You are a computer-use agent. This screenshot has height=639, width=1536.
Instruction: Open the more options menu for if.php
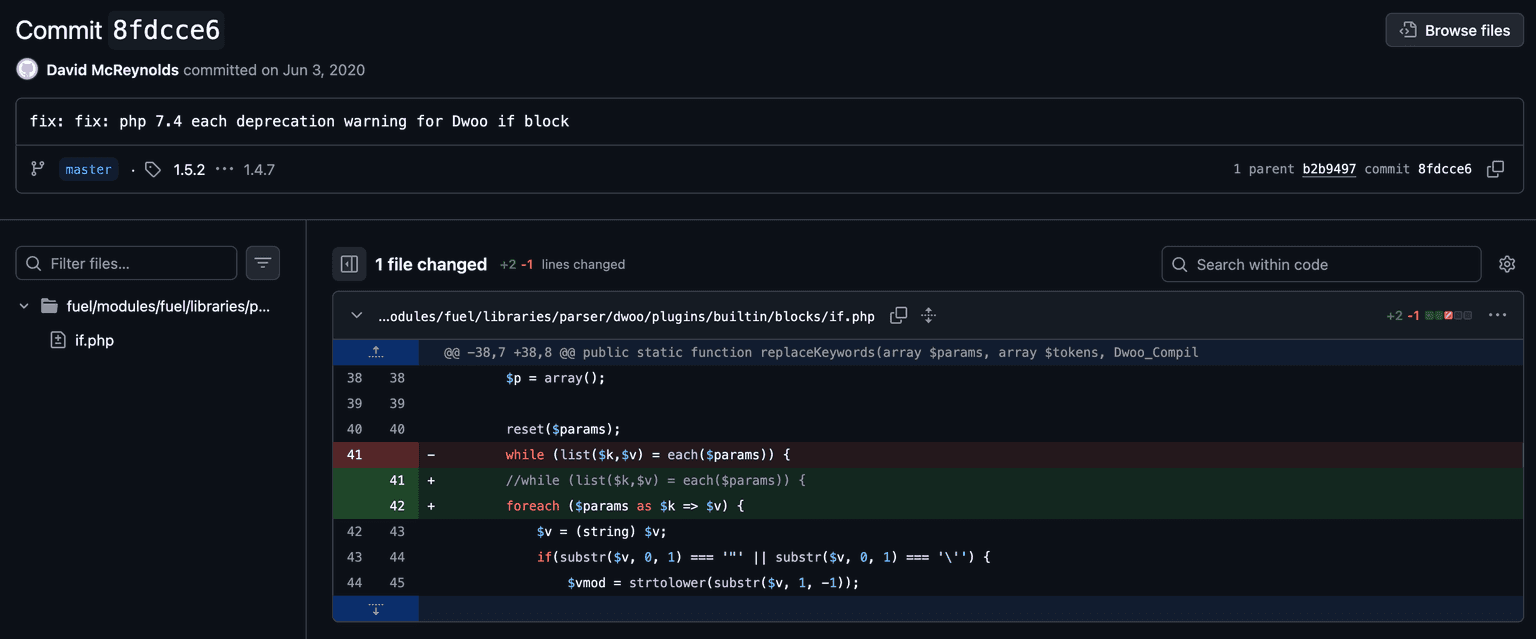[1497, 316]
